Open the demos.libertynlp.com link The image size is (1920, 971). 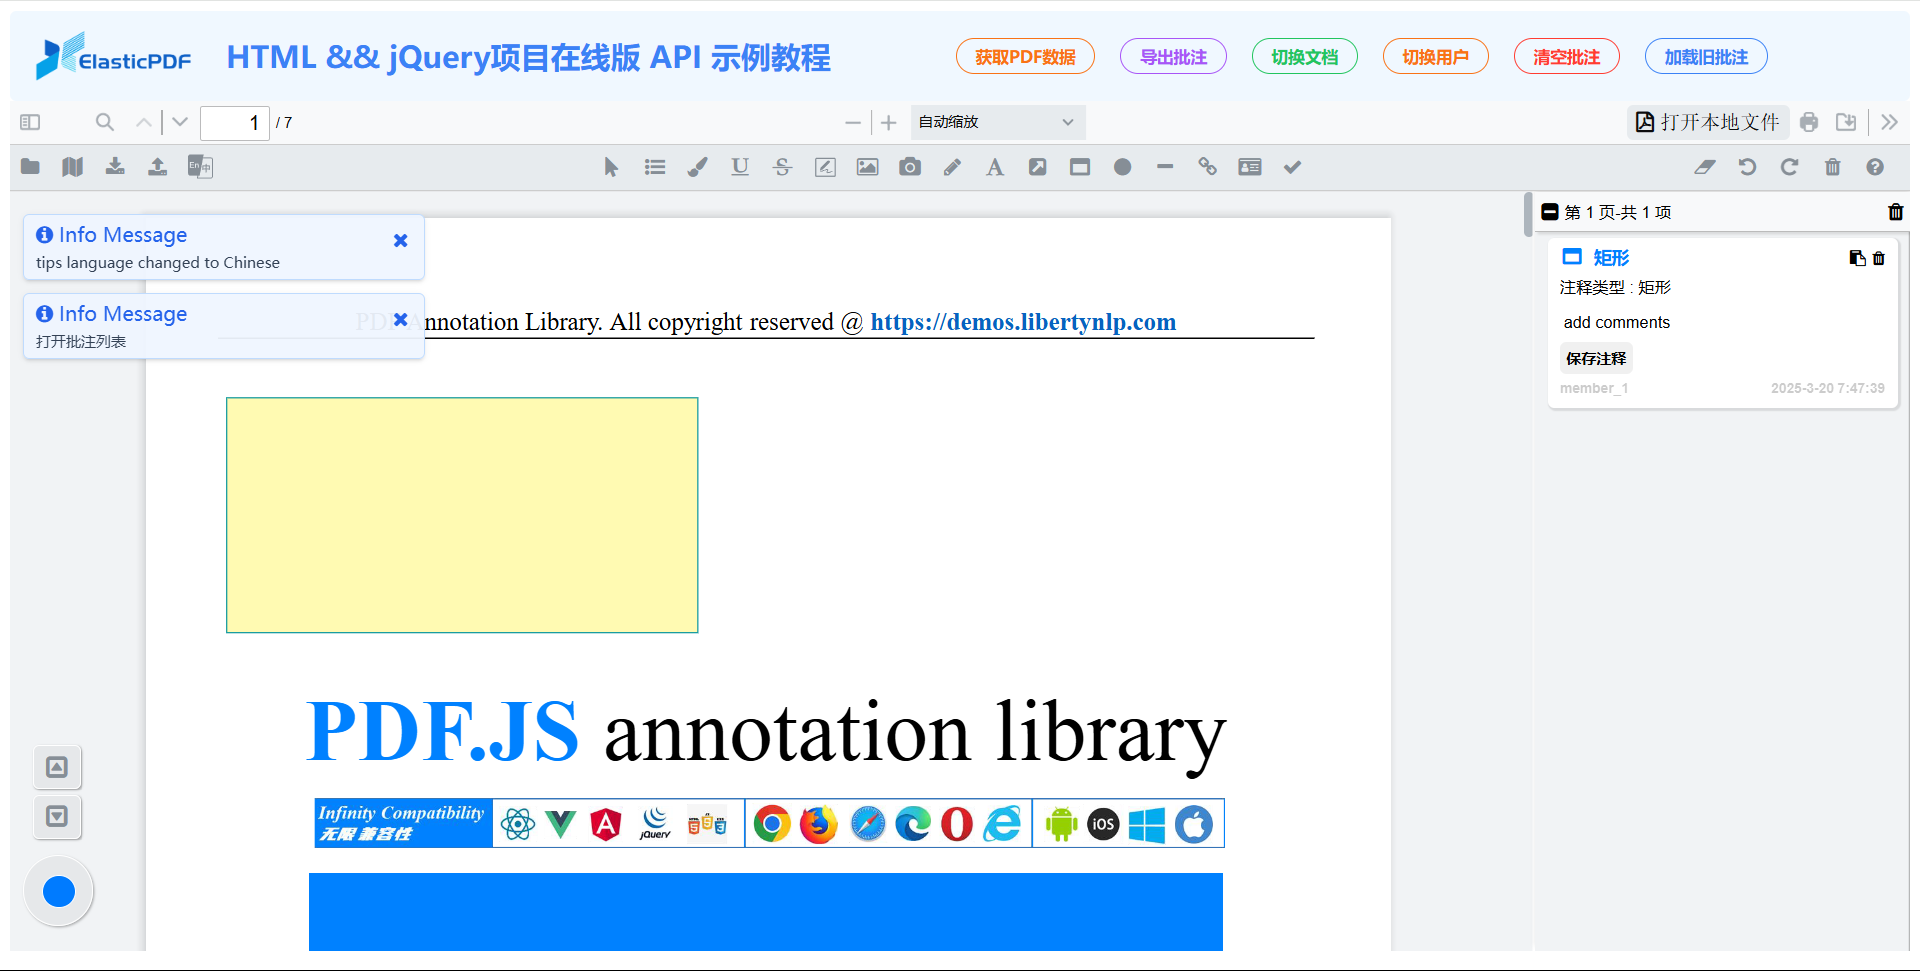point(1022,322)
